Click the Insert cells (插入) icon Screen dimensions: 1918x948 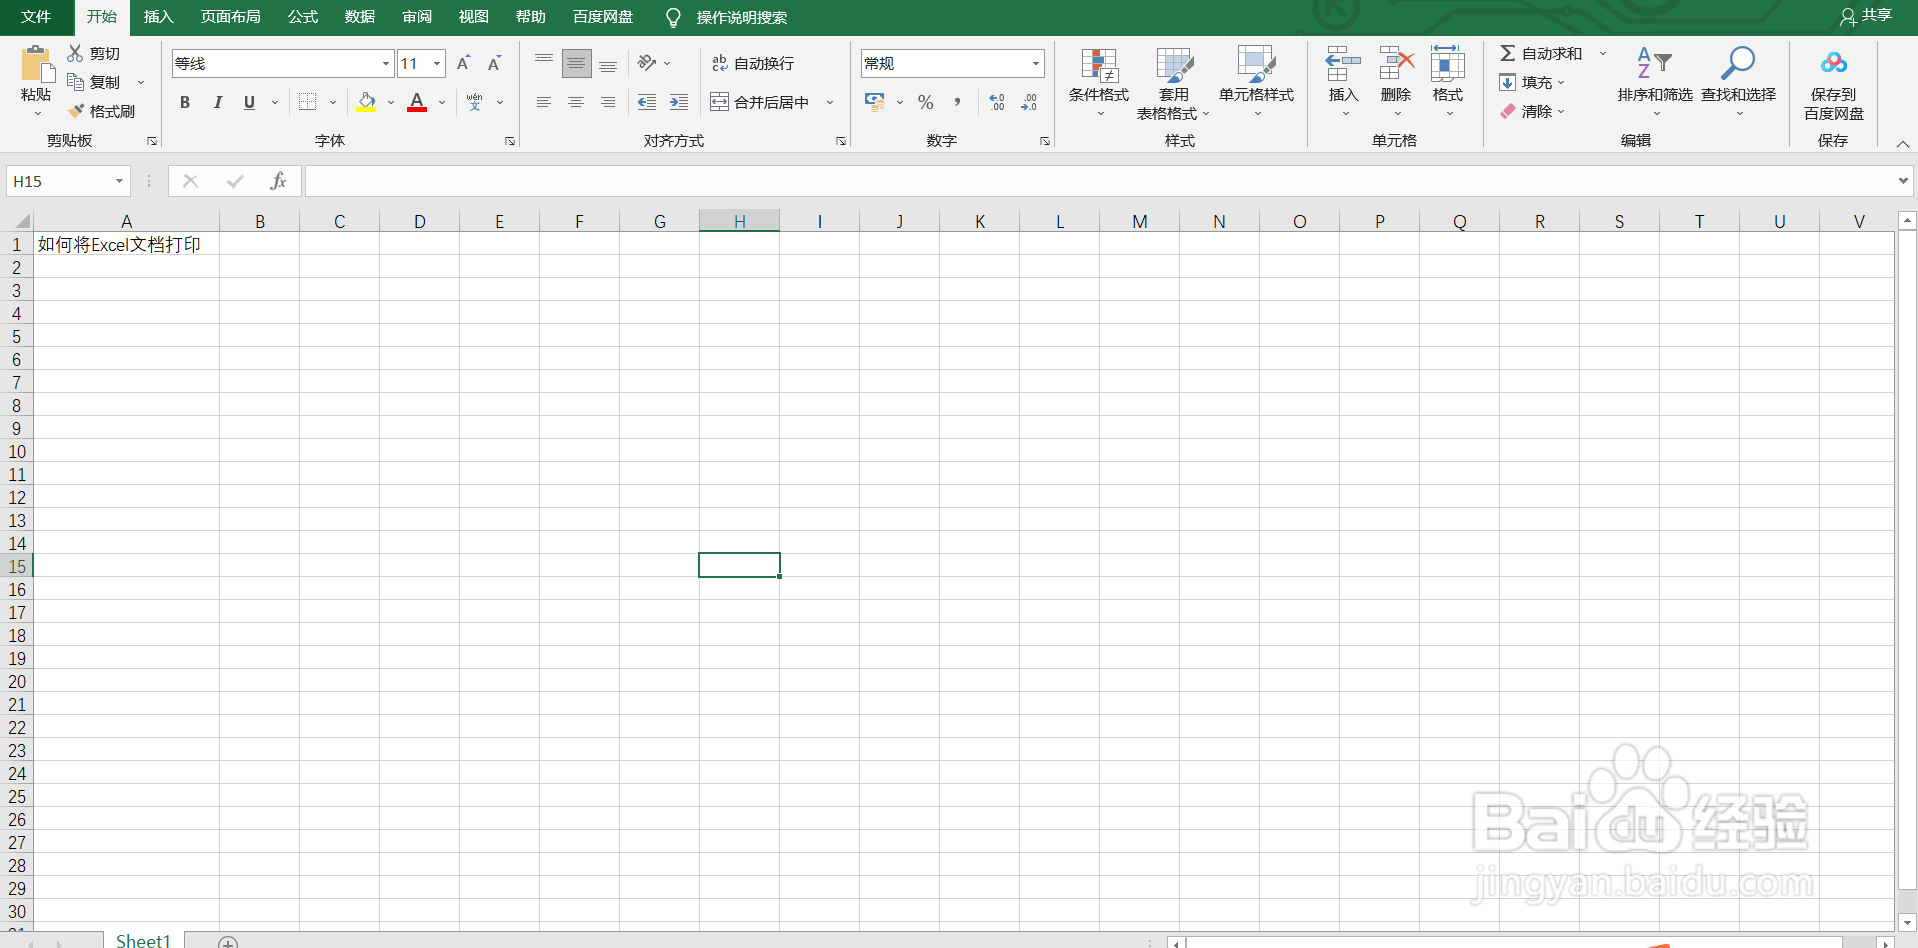pos(1343,64)
